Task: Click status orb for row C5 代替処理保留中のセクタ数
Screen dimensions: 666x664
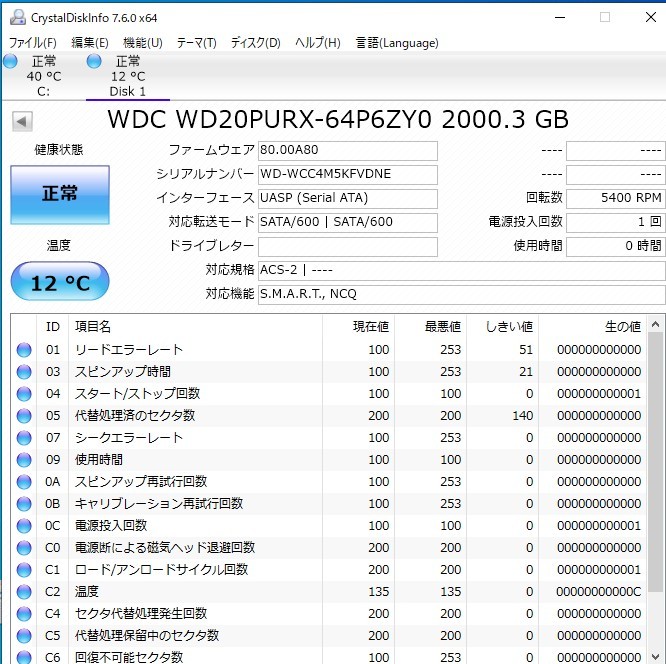Action: (24, 636)
